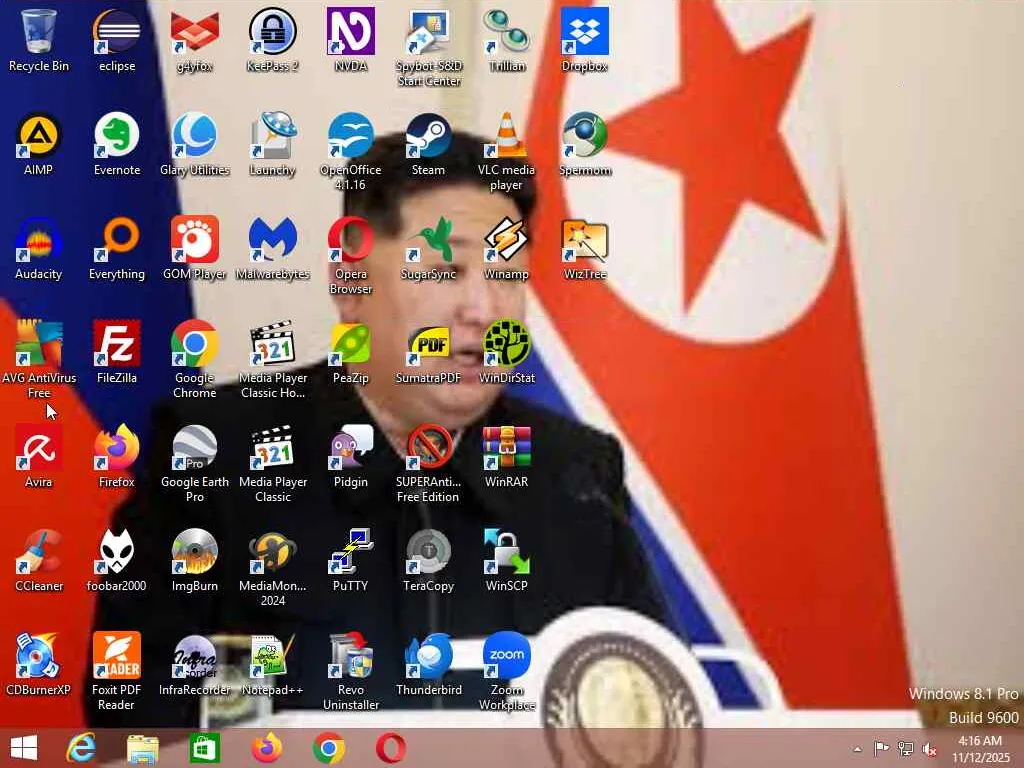Screen dimensions: 1024x768
Task: Open the Action Center flag icon
Action: (881, 748)
